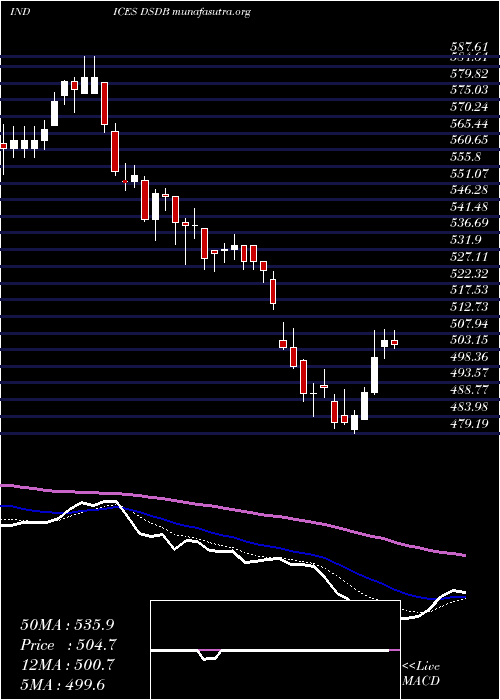Click the 565.44 price axis label

pos(469,124)
